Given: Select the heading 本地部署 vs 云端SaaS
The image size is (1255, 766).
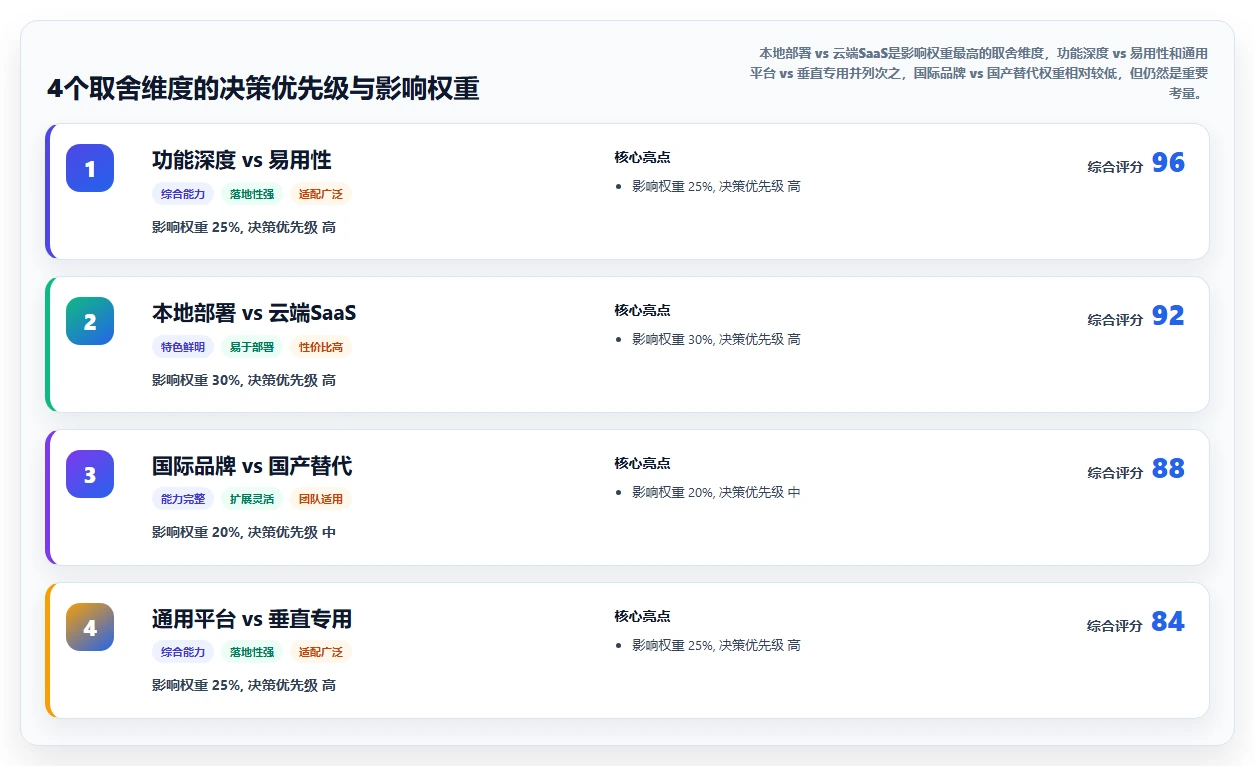Looking at the screenshot, I should (x=254, y=313).
